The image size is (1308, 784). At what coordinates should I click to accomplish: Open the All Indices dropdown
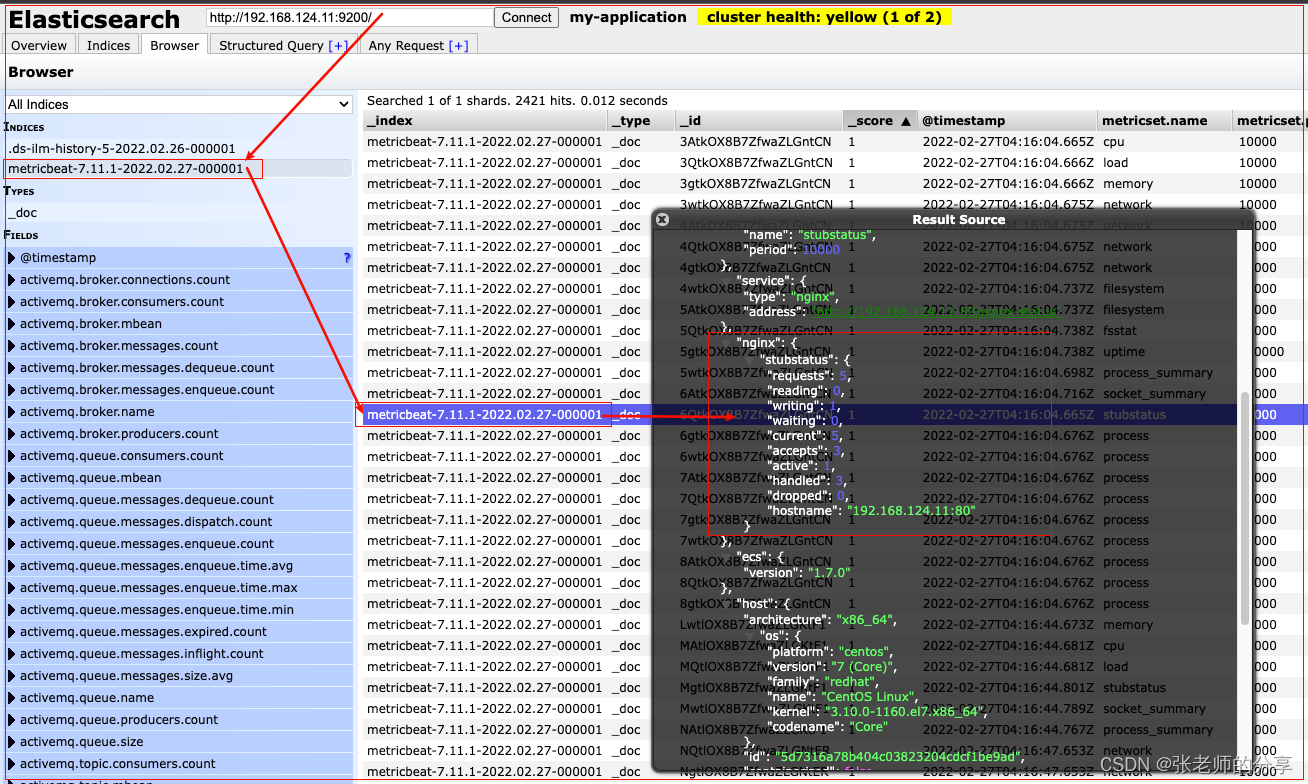pos(179,104)
